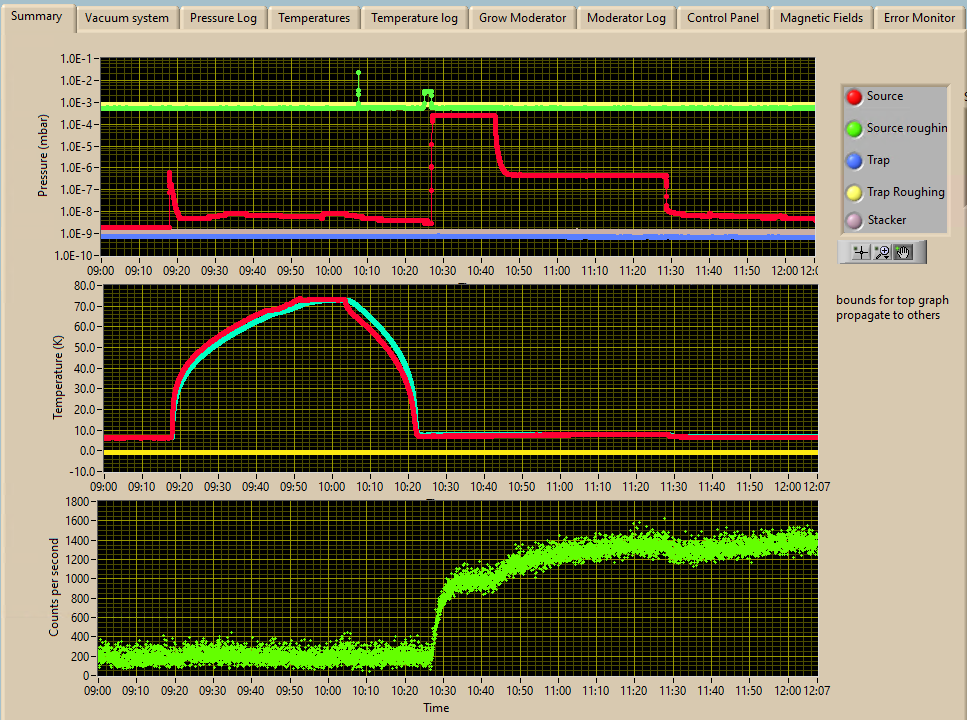967x720 pixels.
Task: Click the Stacker legend marker
Action: pyautogui.click(x=854, y=220)
